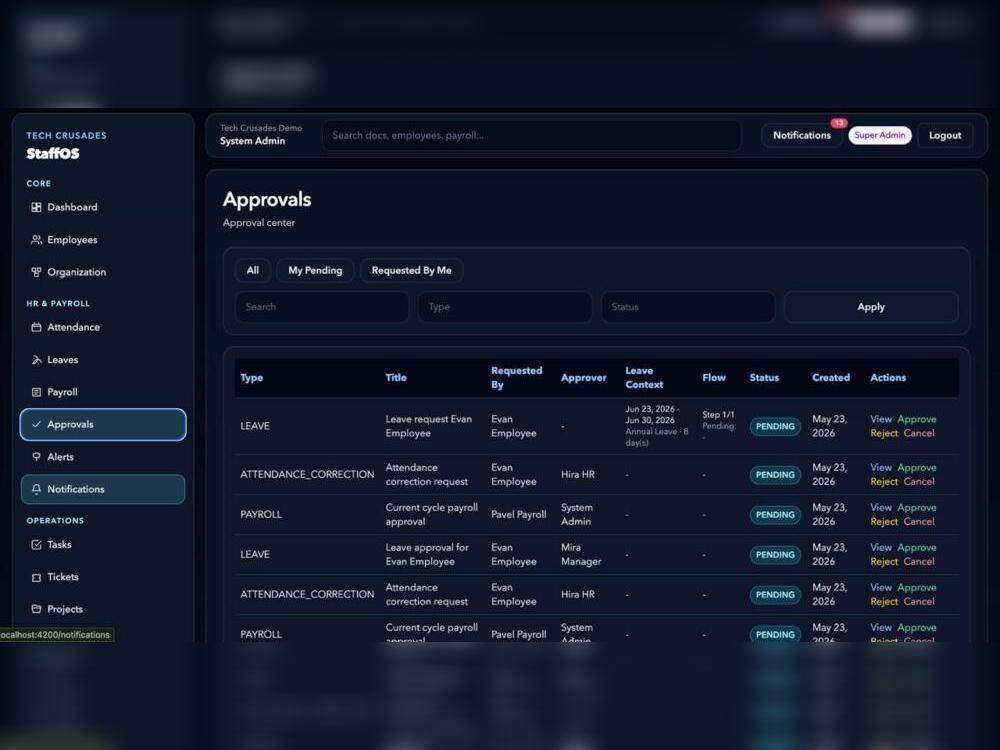1000x750 pixels.
Task: Click the Notifications bell icon in the sidebar
Action: (36, 489)
